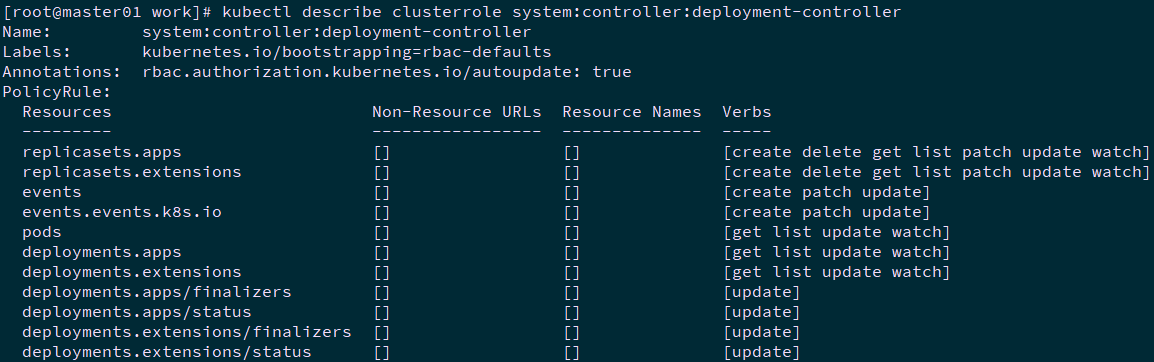Click the 'Labels:' field label
Viewport: 1154px width, 362px height.
click(37, 53)
